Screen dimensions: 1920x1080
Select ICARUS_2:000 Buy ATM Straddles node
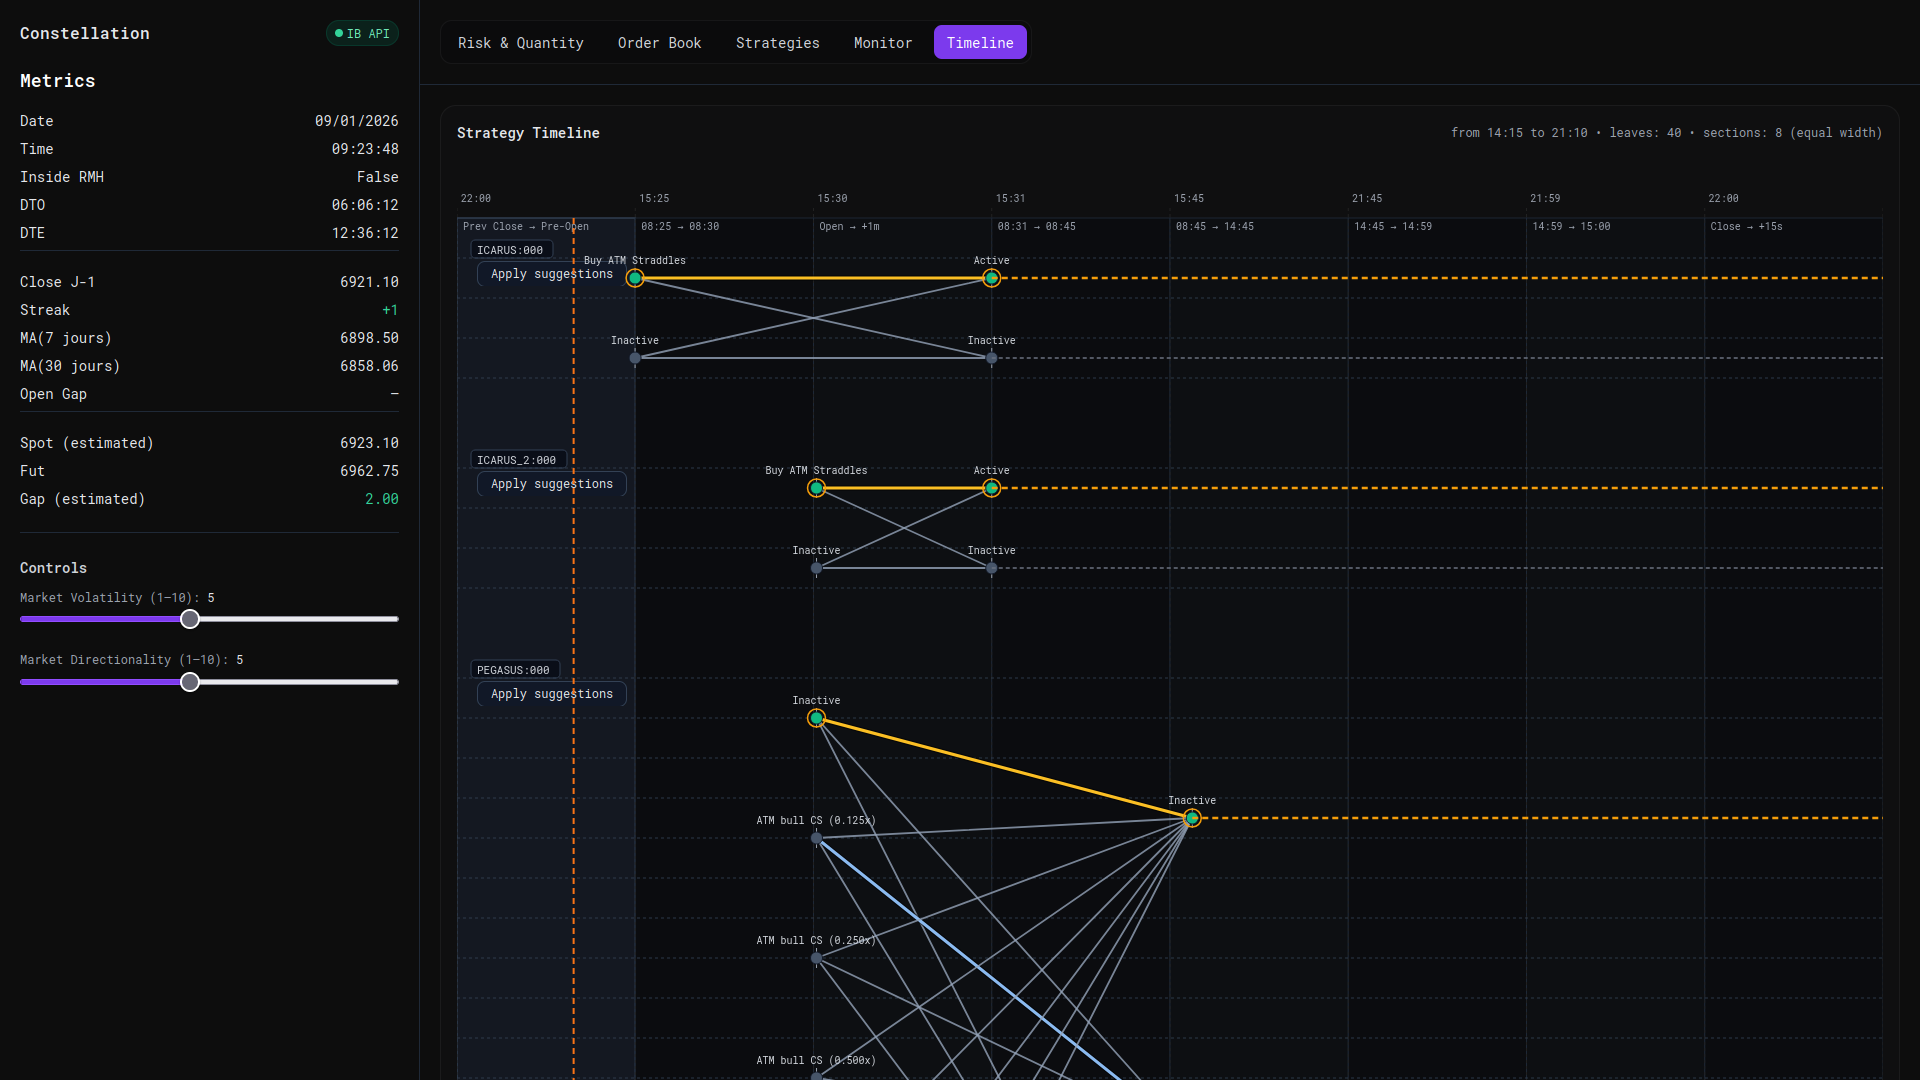(x=816, y=488)
